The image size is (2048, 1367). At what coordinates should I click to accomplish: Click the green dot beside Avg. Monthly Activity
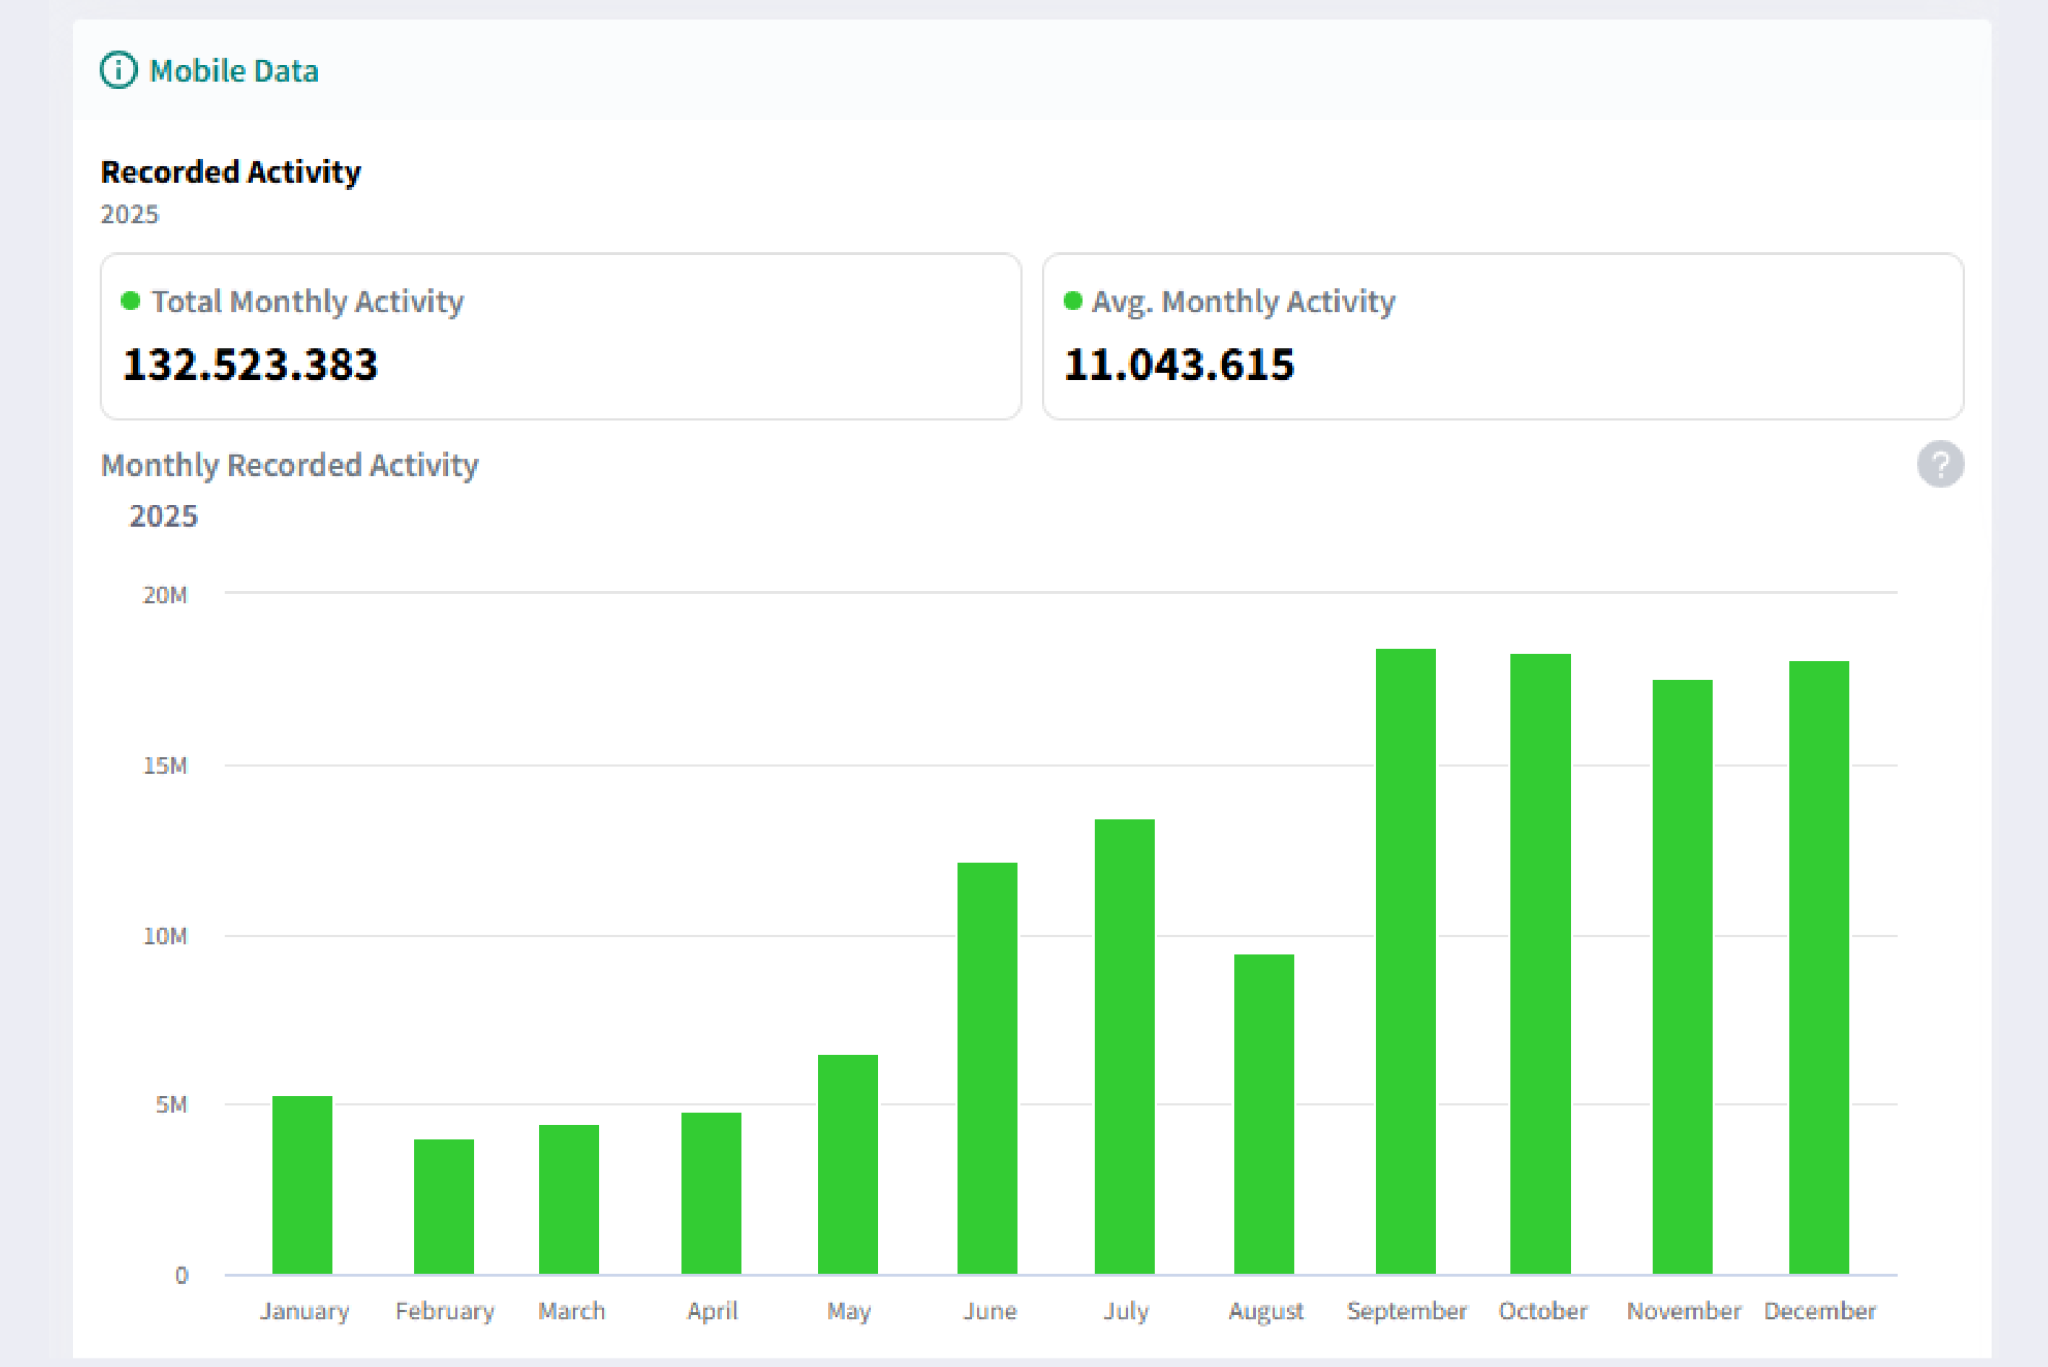(x=1073, y=301)
